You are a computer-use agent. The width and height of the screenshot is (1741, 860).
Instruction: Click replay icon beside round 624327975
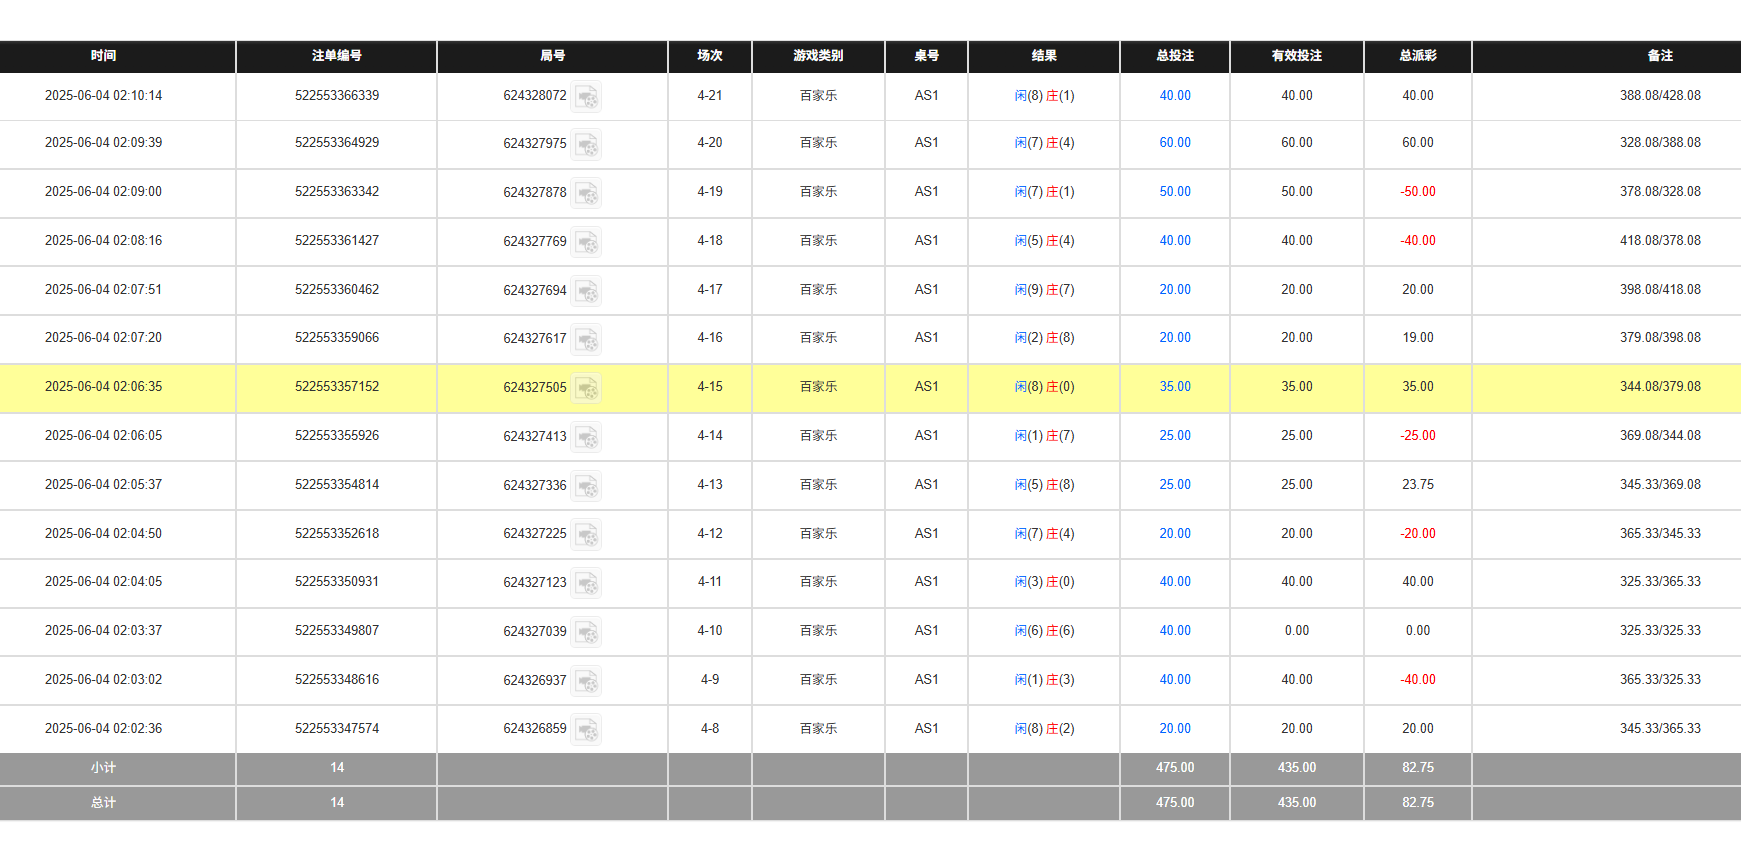[587, 145]
